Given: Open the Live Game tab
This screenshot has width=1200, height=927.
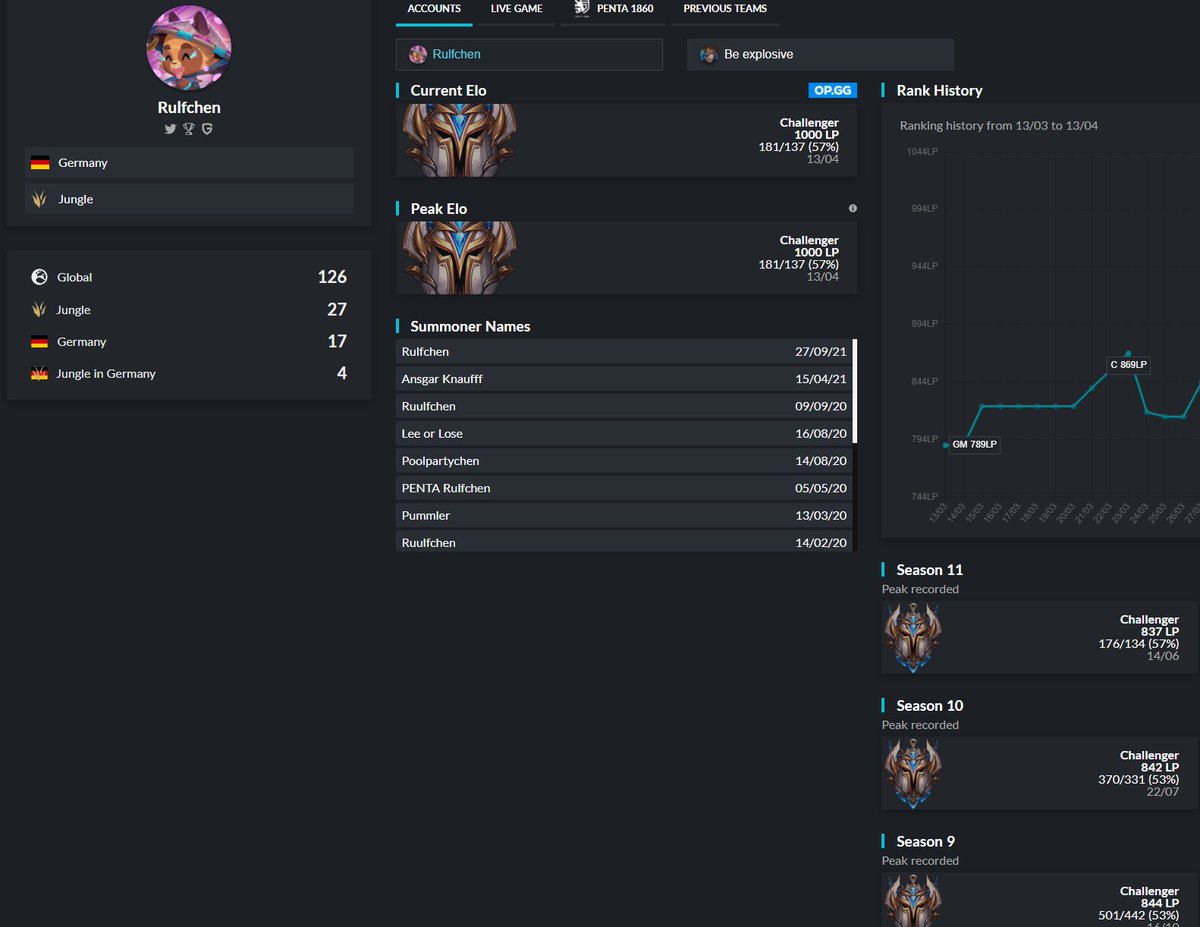Looking at the screenshot, I should [517, 9].
